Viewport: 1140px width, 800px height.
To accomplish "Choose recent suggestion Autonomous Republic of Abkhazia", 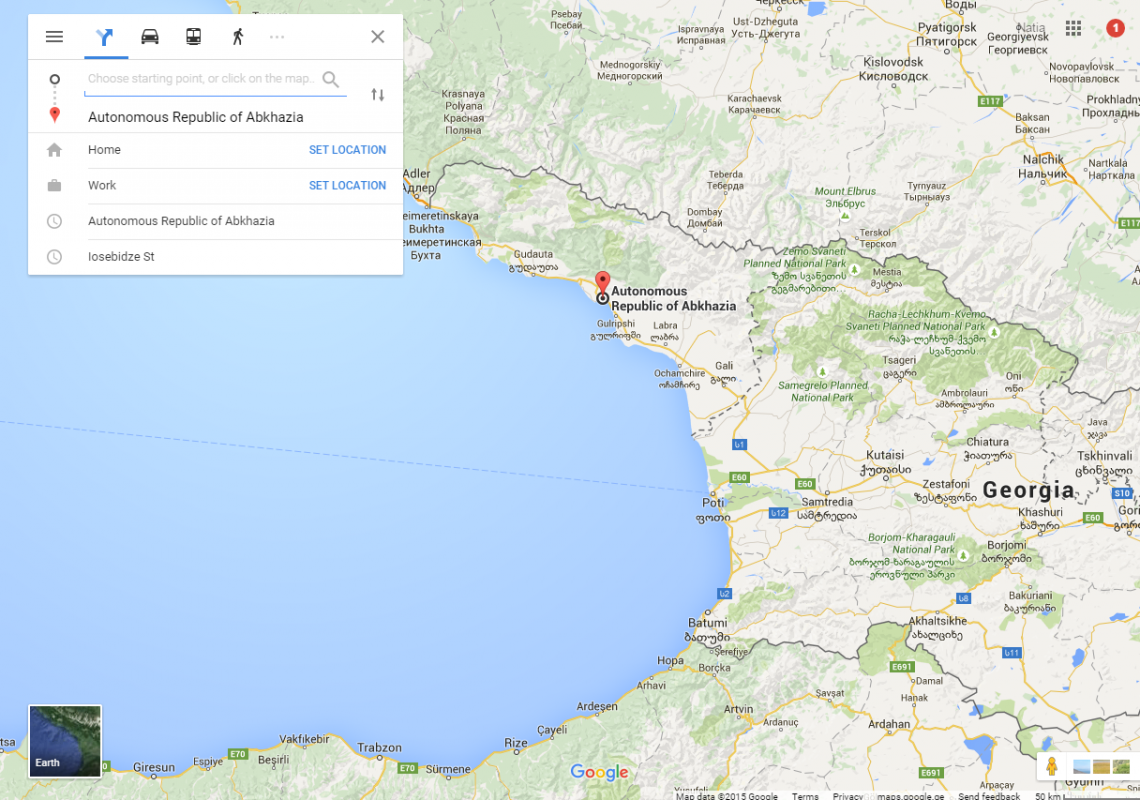I will 215,221.
